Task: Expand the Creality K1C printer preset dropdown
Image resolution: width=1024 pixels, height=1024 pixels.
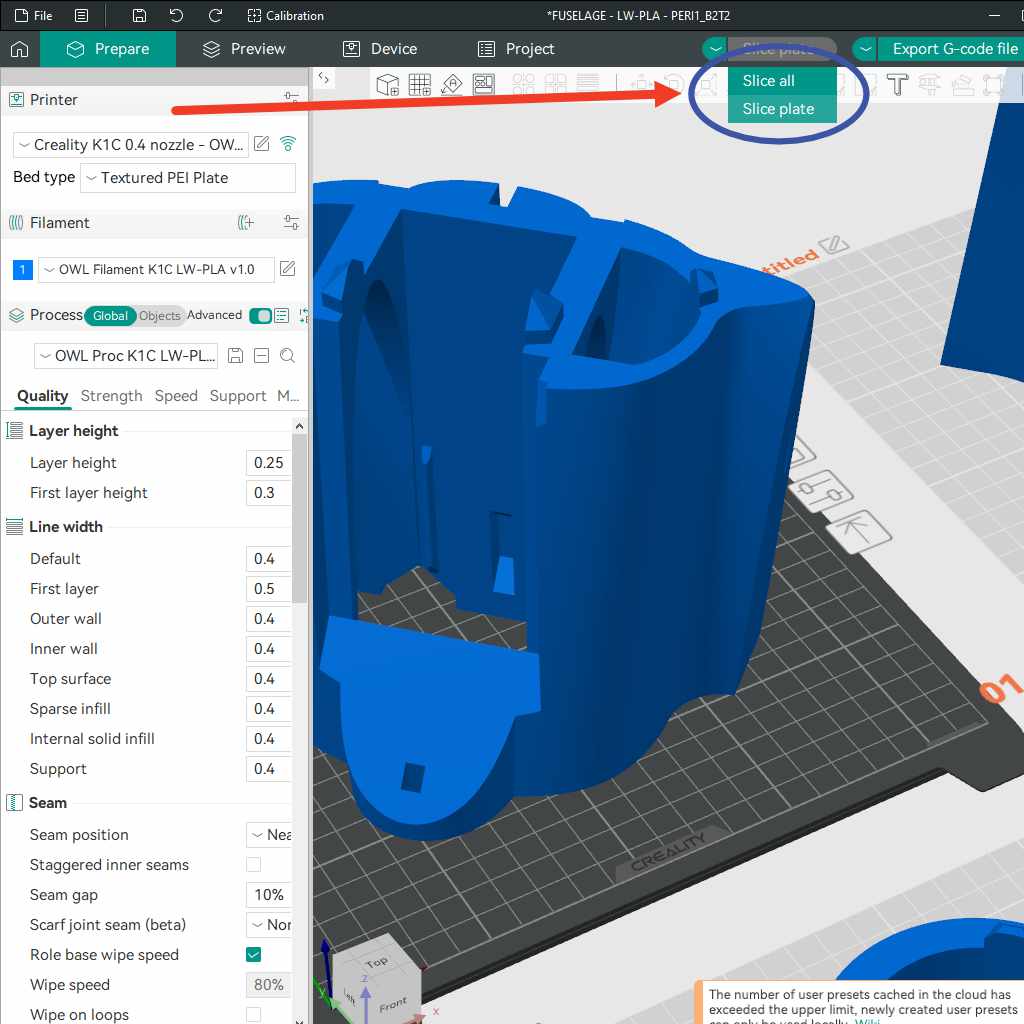Action: [130, 145]
